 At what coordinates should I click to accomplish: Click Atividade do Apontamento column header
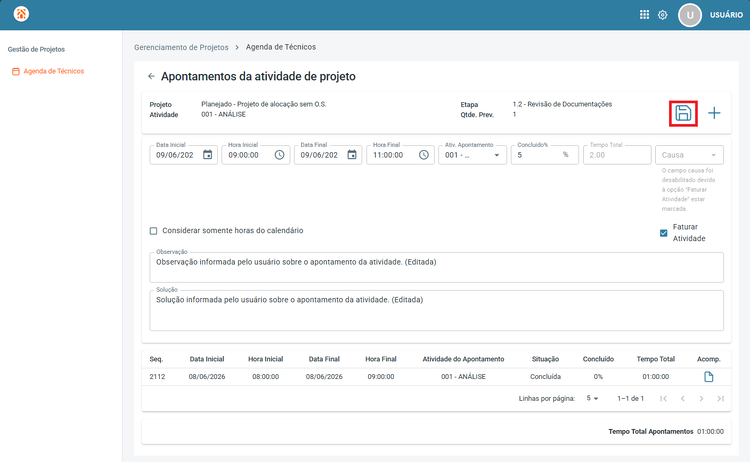[463, 359]
